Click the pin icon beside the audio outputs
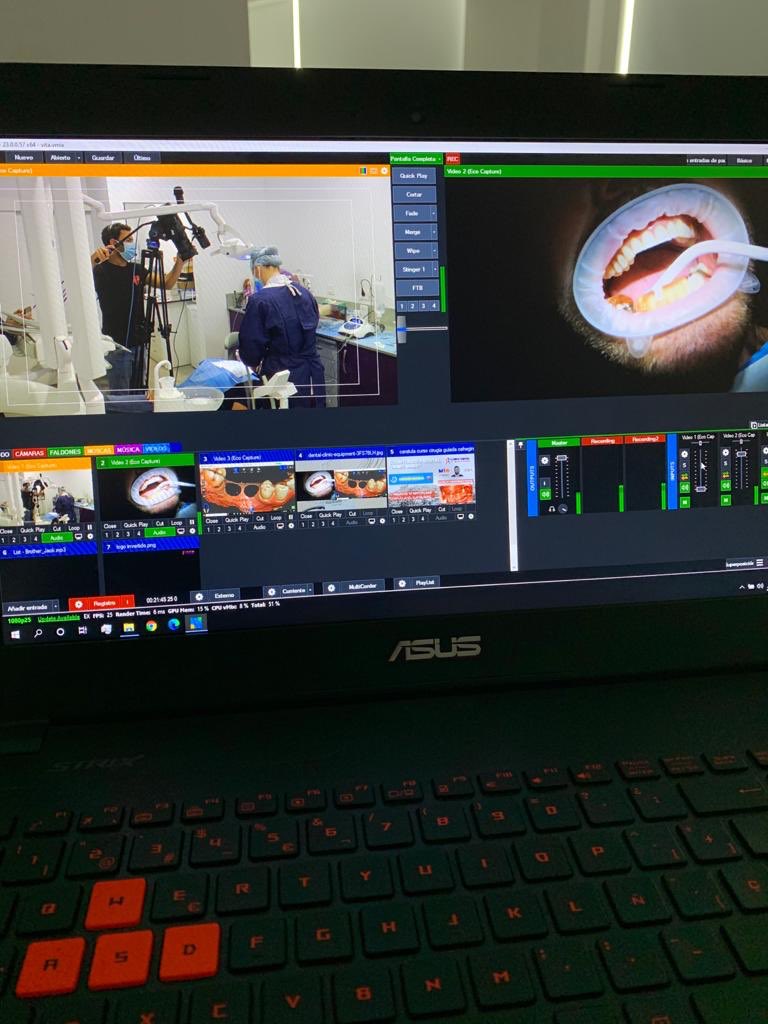This screenshot has height=1024, width=768. 520,445
